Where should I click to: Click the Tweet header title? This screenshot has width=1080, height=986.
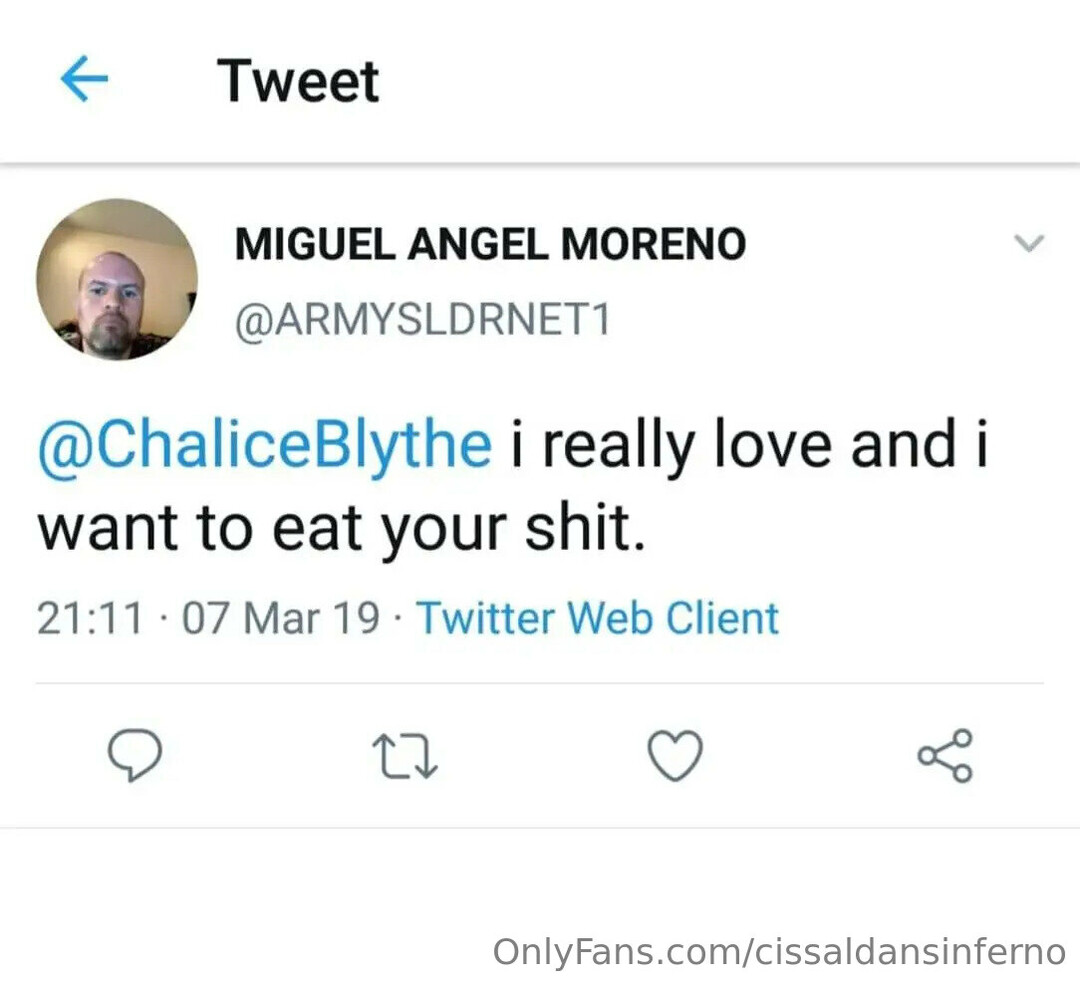tap(298, 81)
